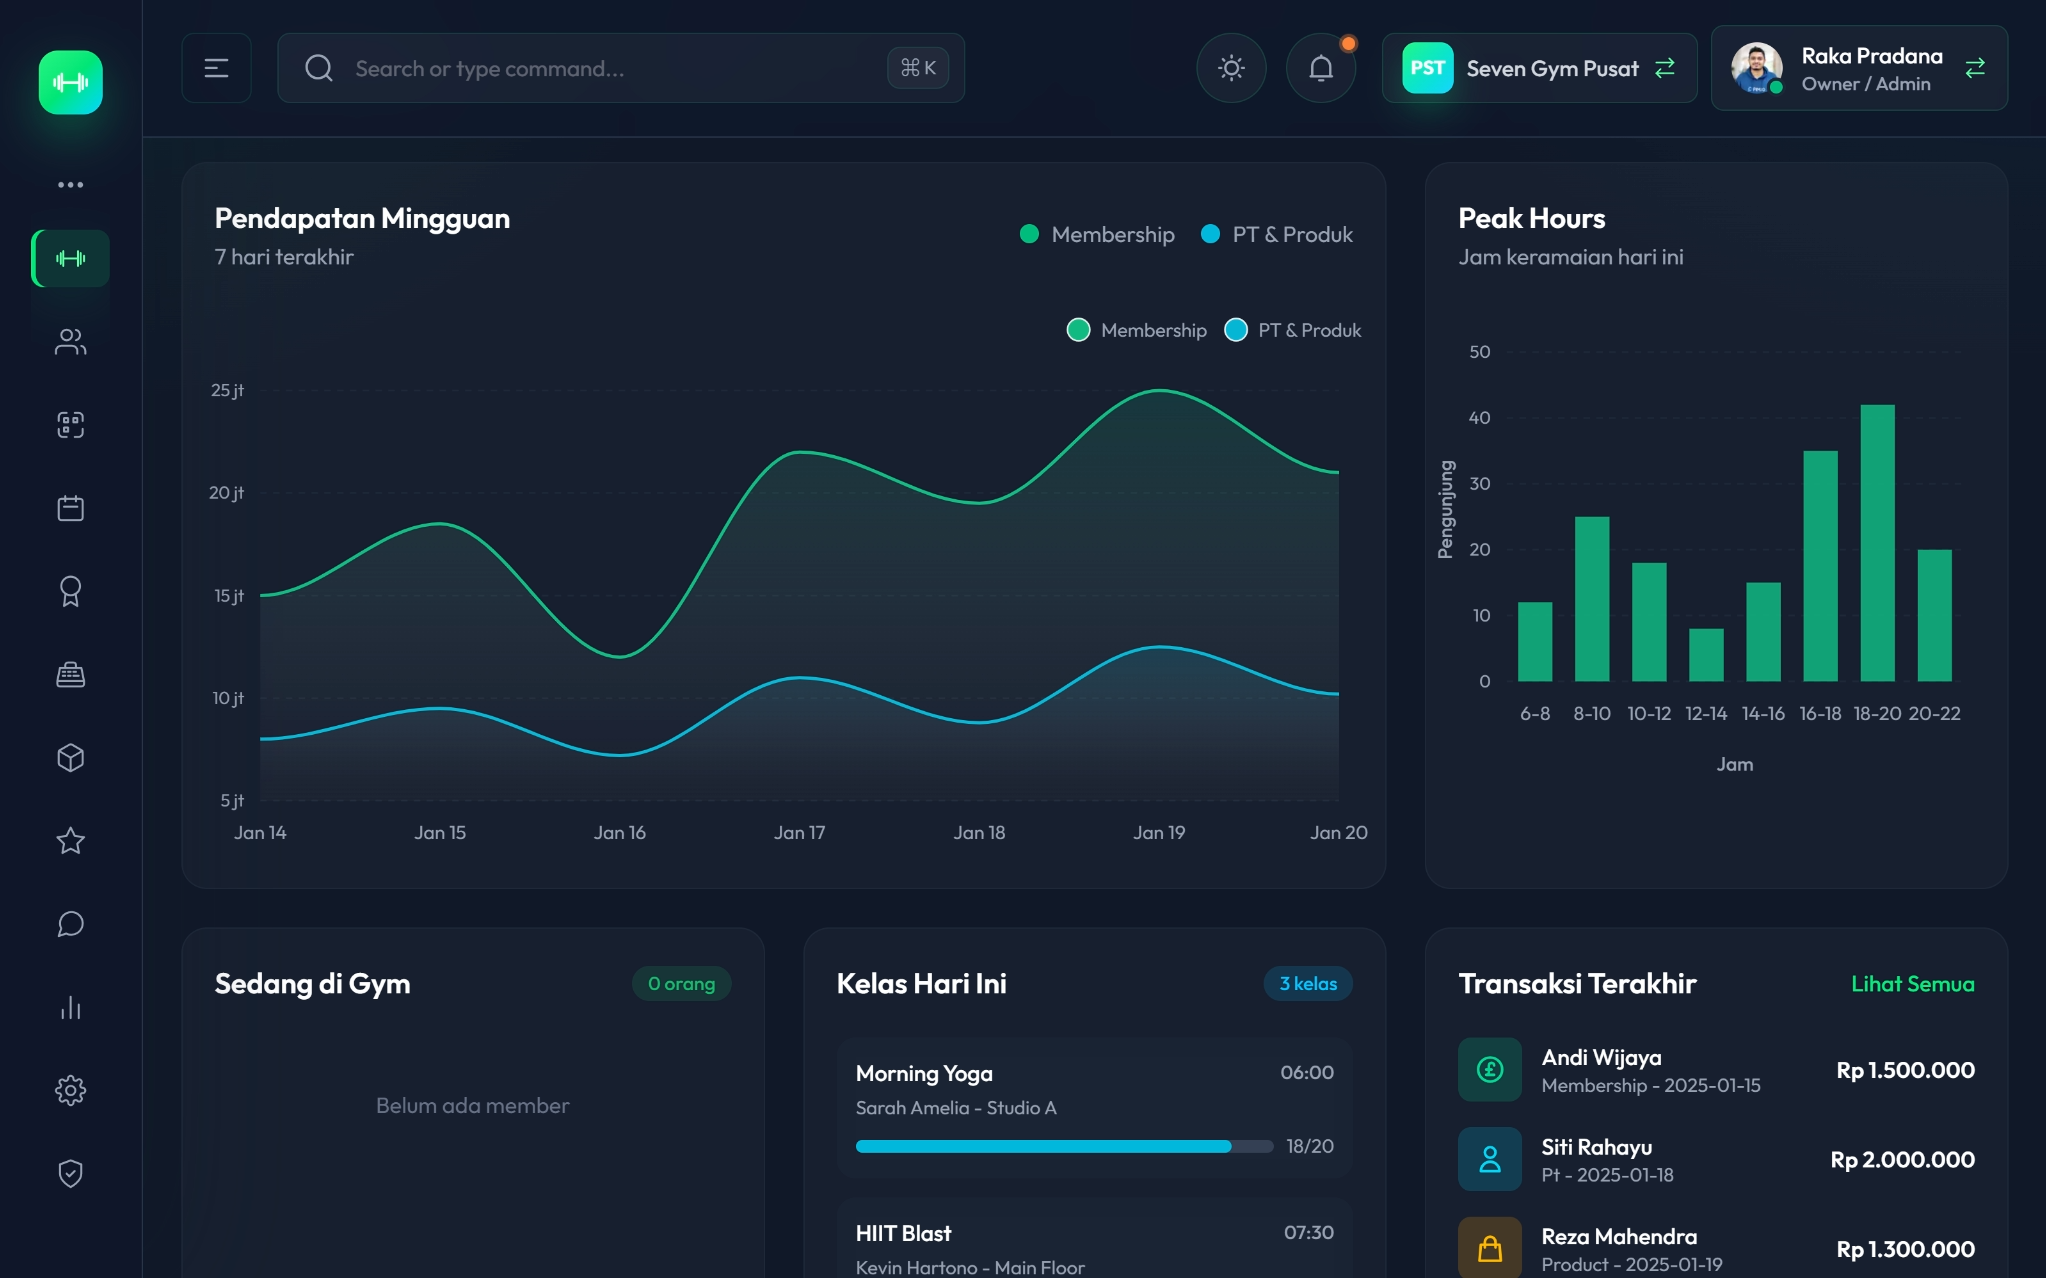
Task: Click the magnifier search icon
Action: click(x=318, y=68)
